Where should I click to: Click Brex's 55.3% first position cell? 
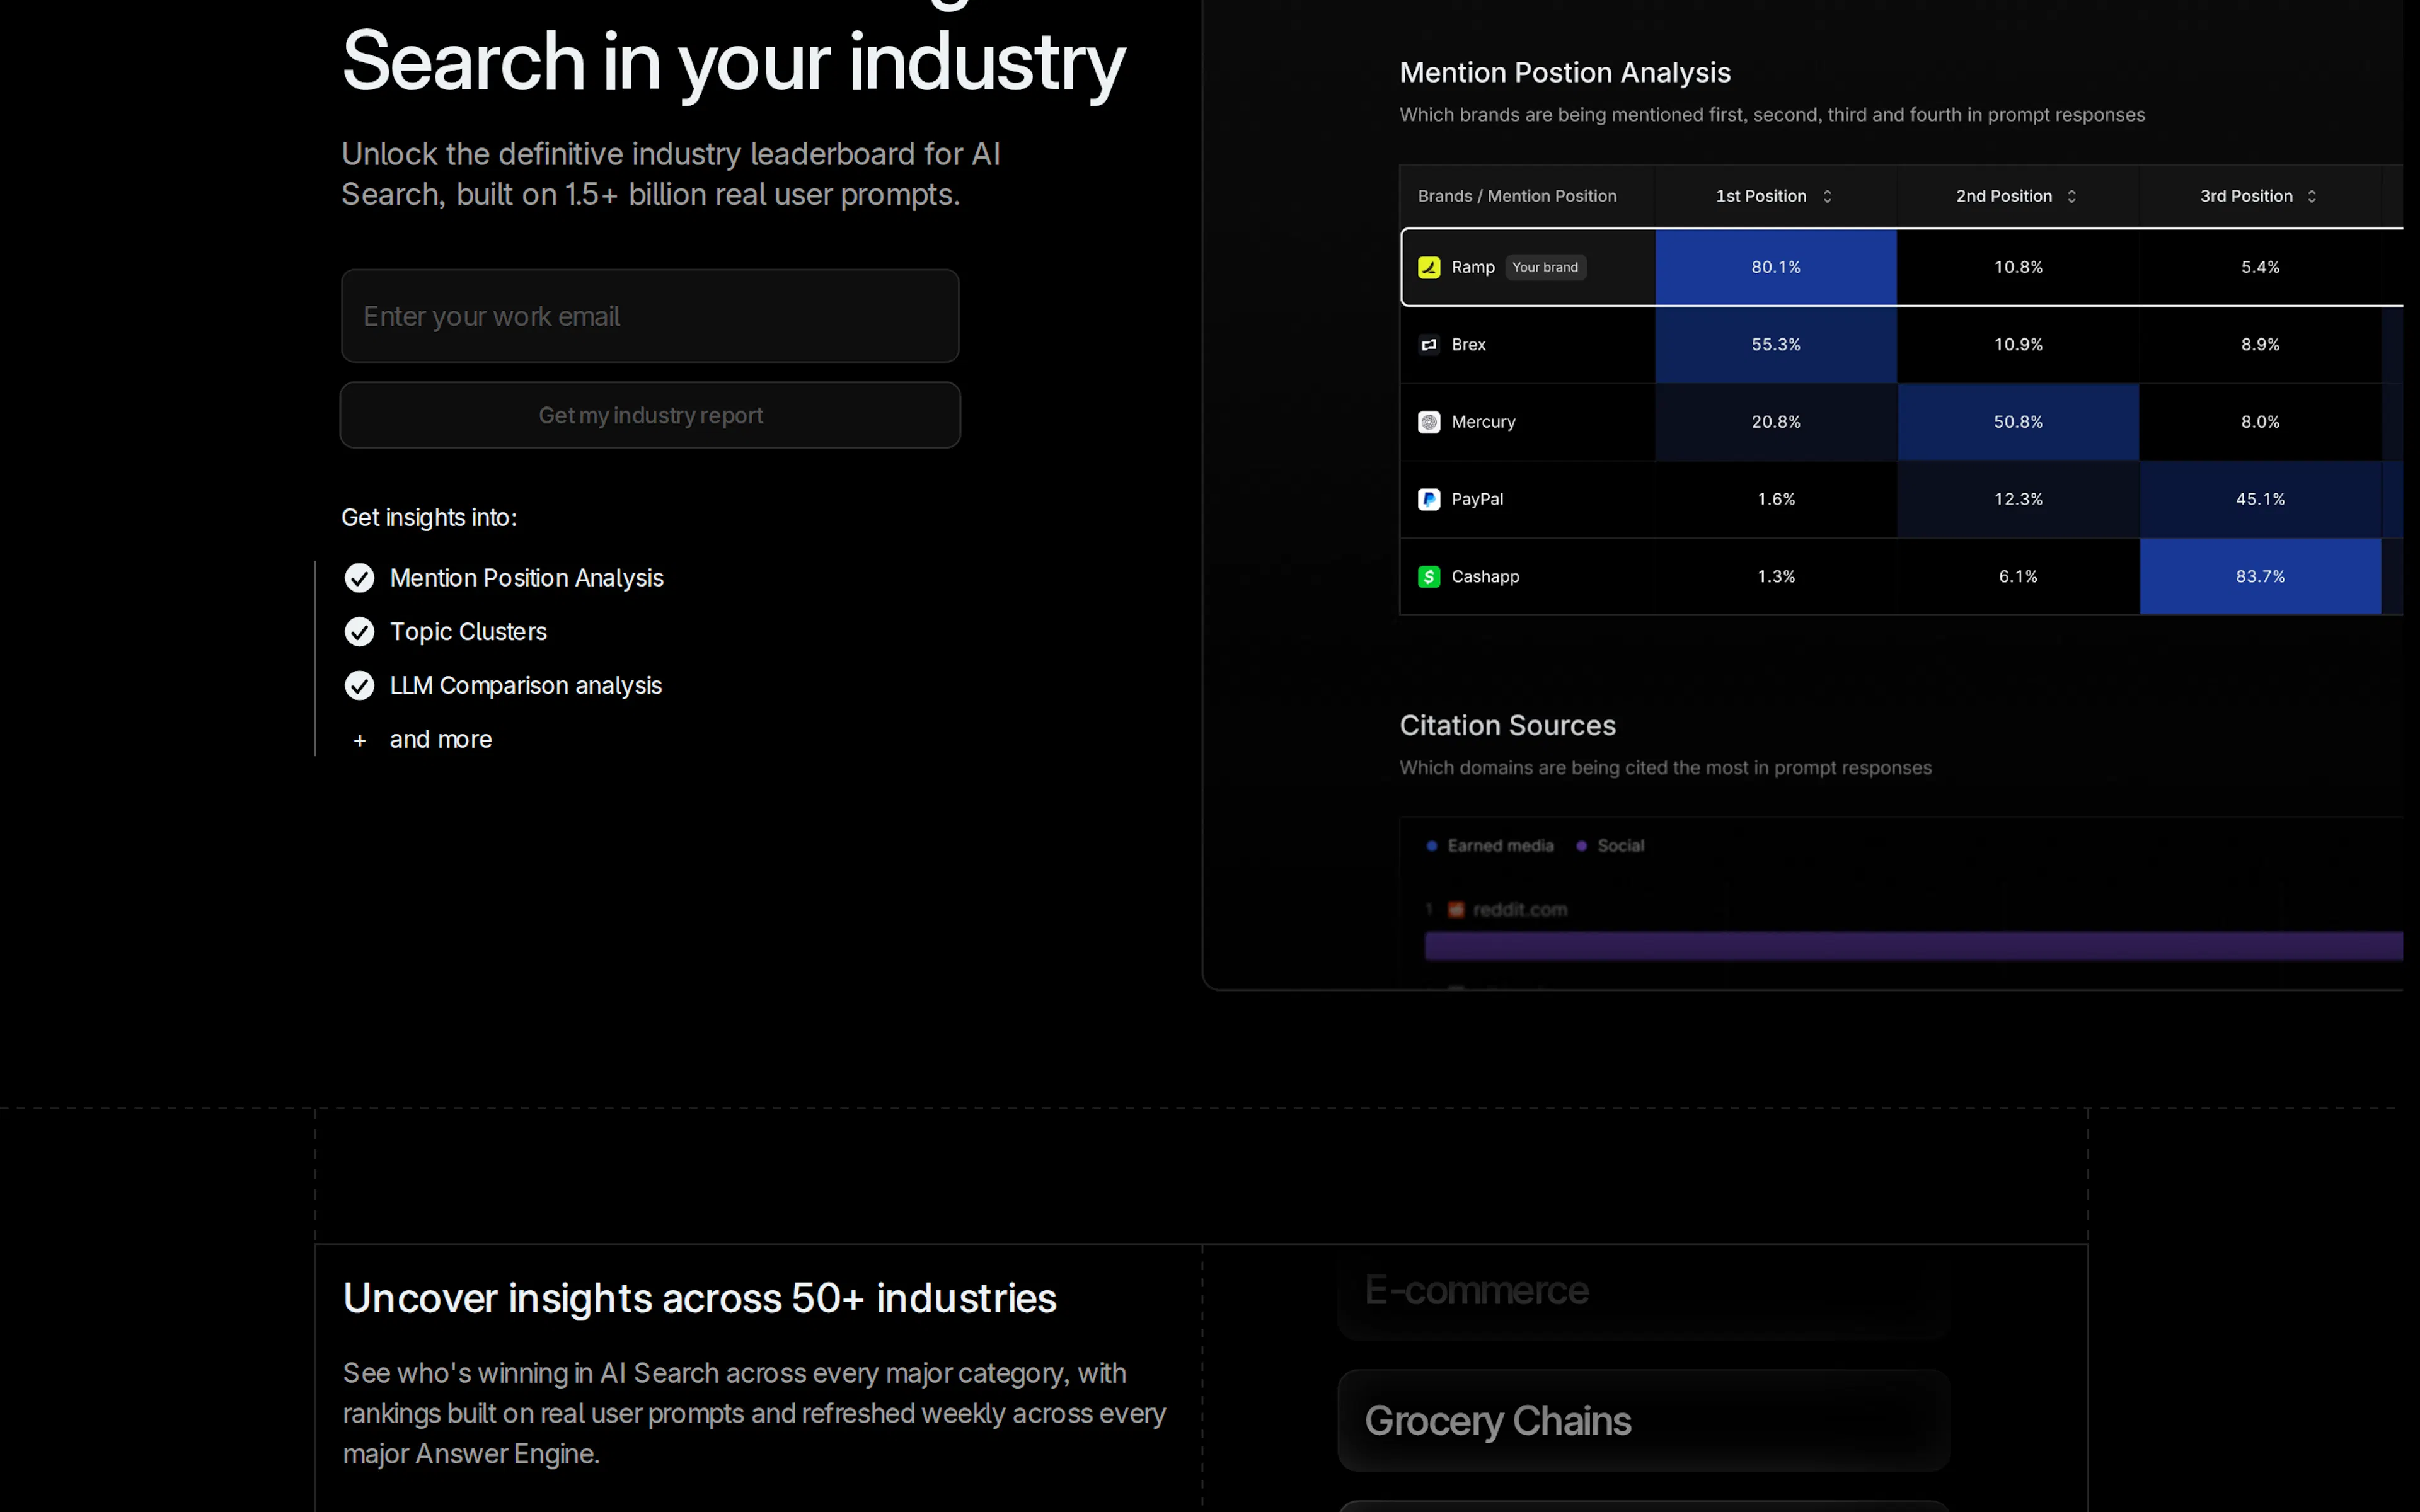click(1776, 344)
